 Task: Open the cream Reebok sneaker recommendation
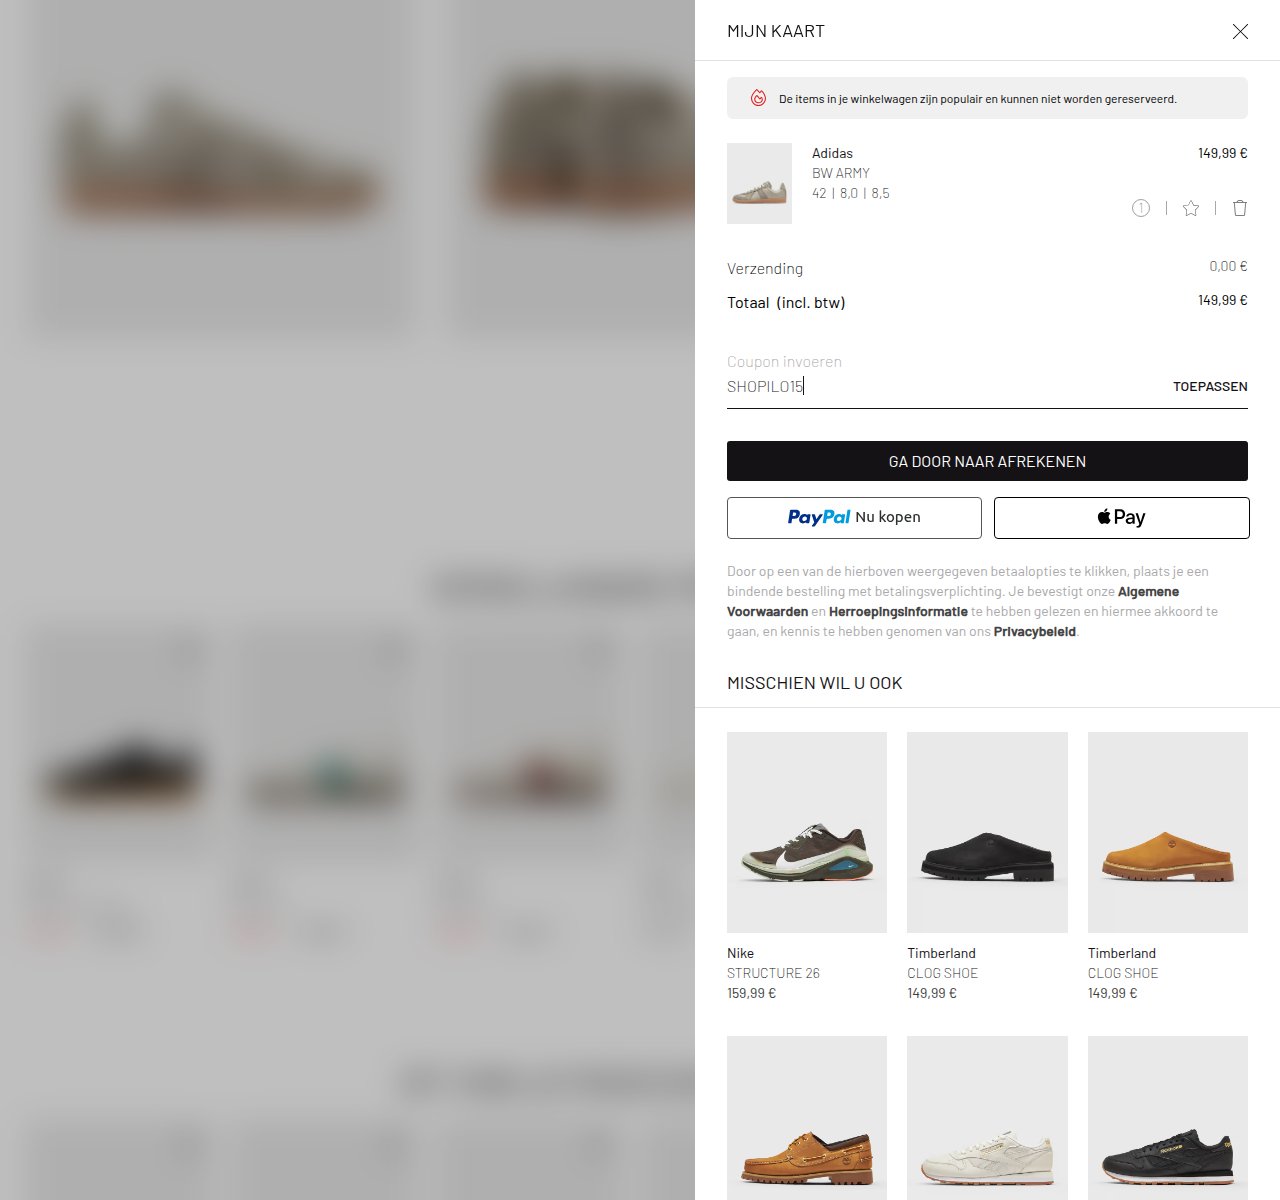[987, 1118]
